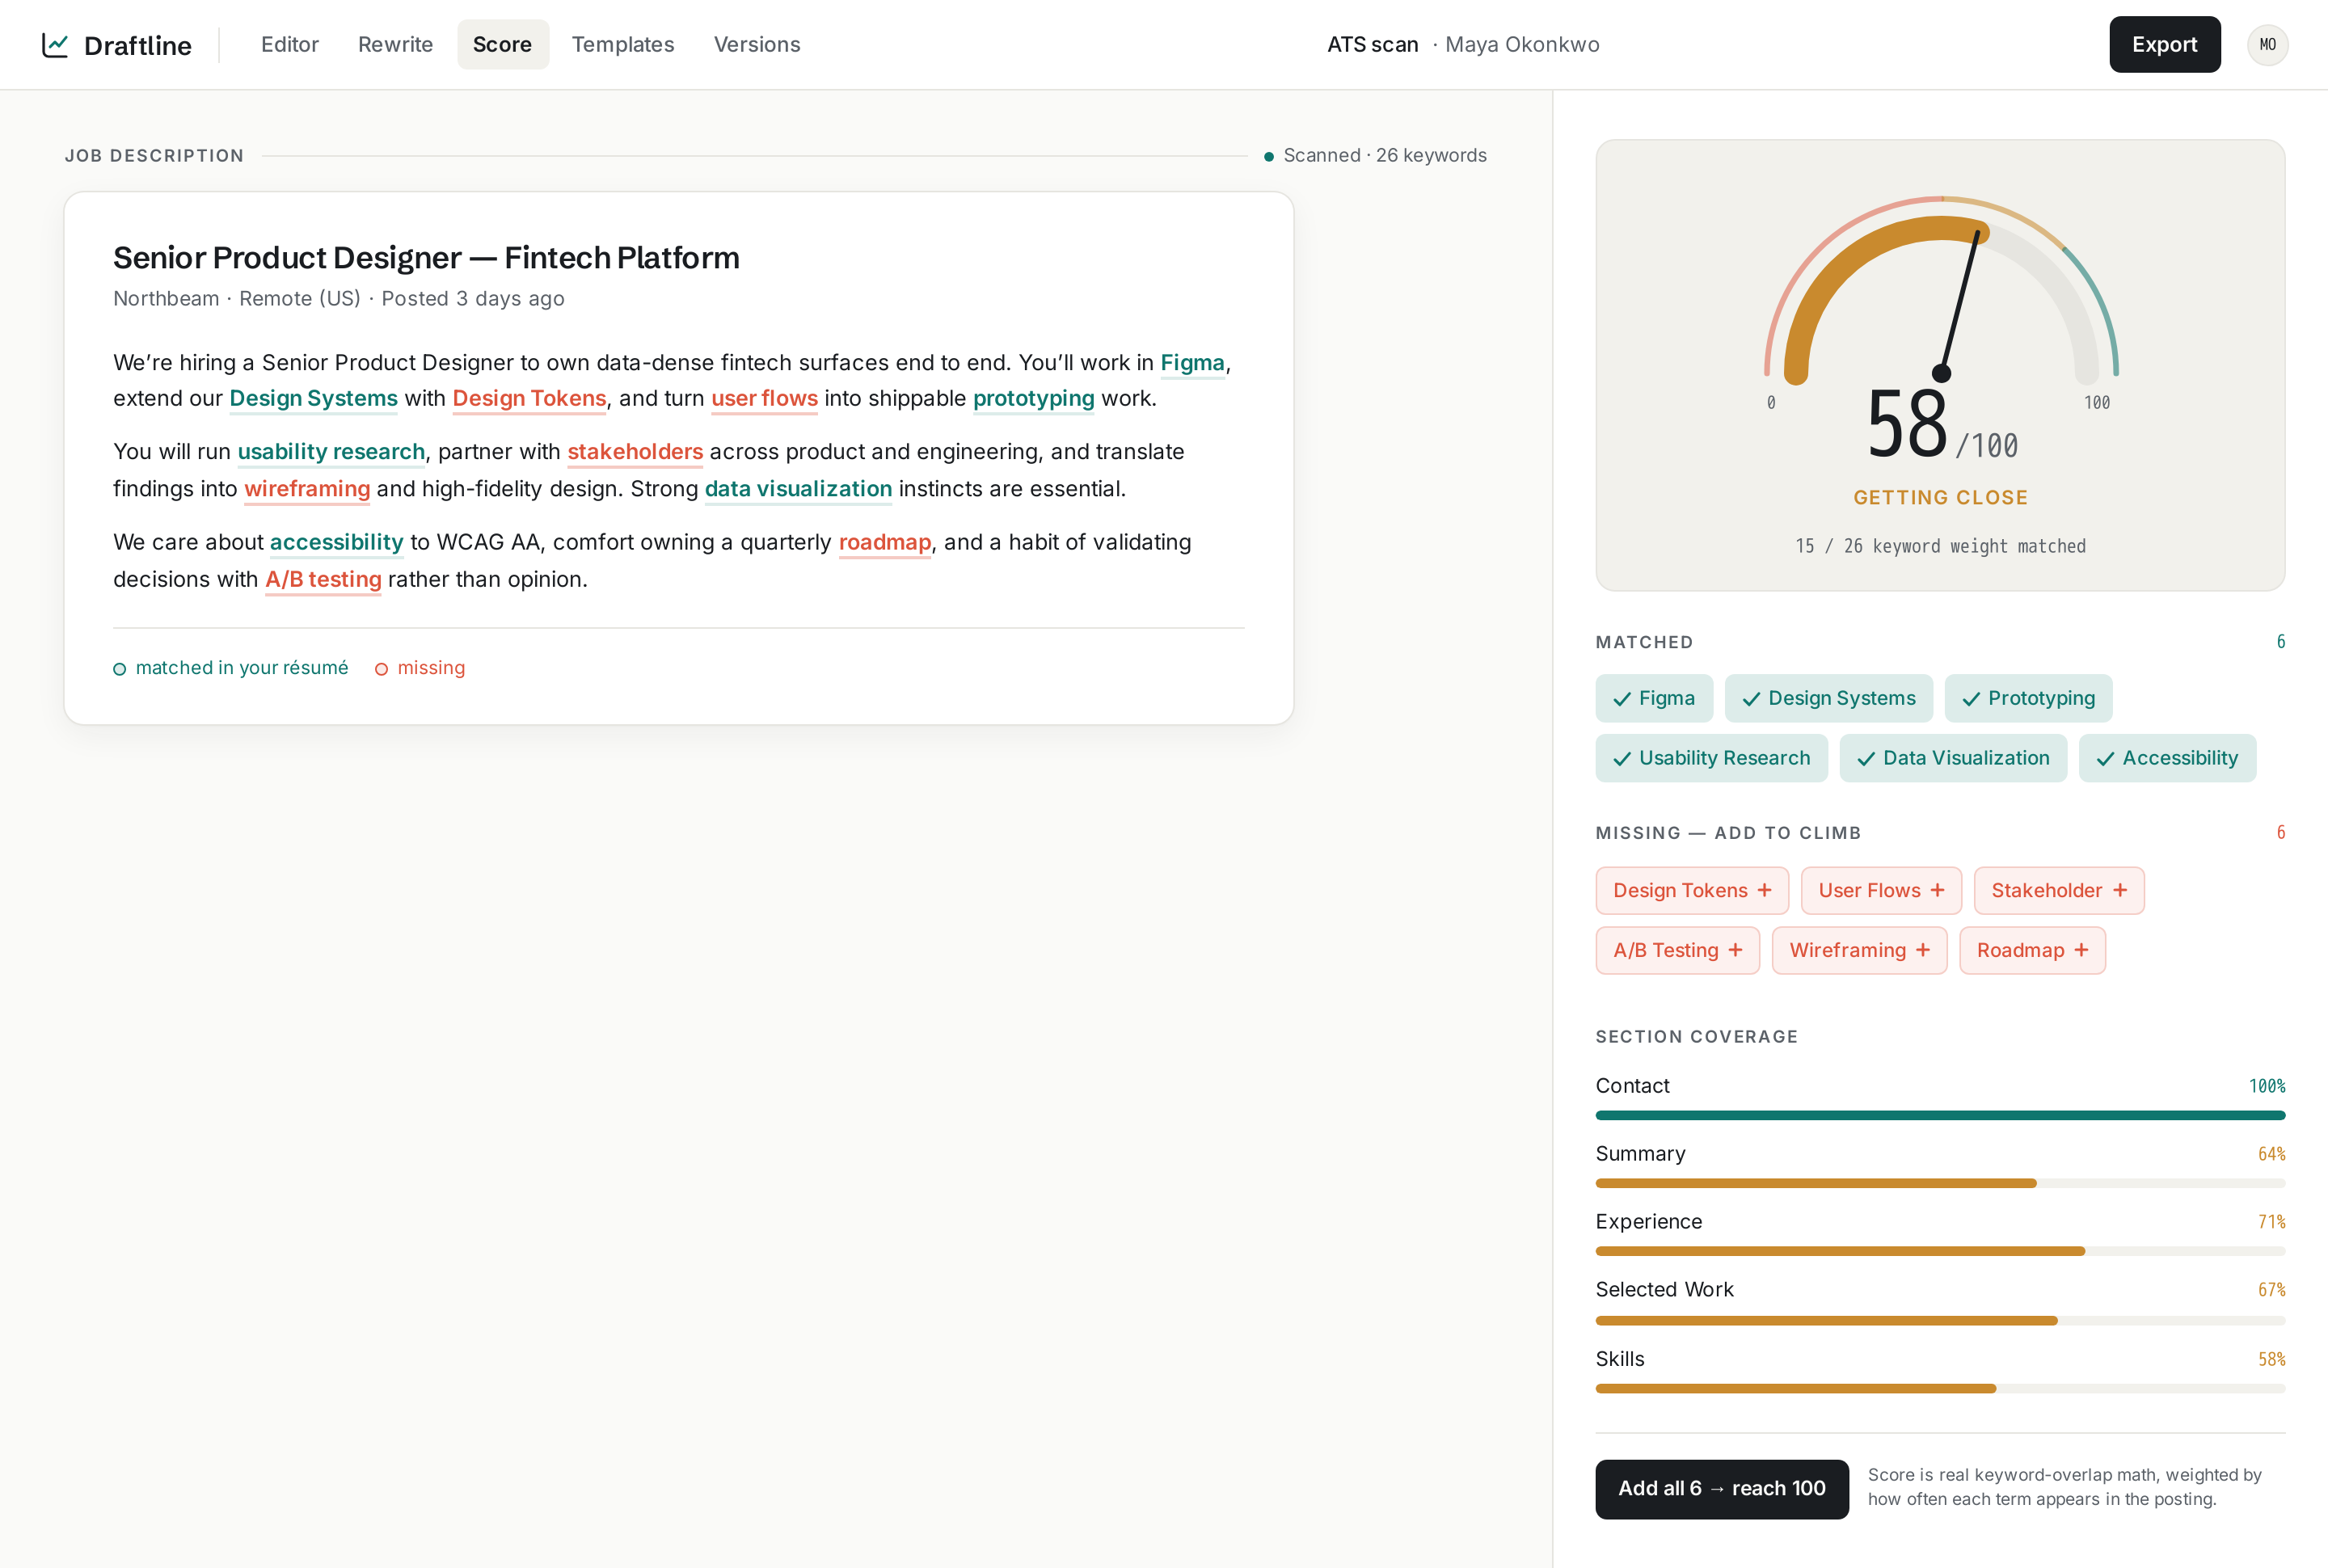The width and height of the screenshot is (2328, 1568).
Task: Click the plus icon on Wireframing chip
Action: pos(1922,950)
